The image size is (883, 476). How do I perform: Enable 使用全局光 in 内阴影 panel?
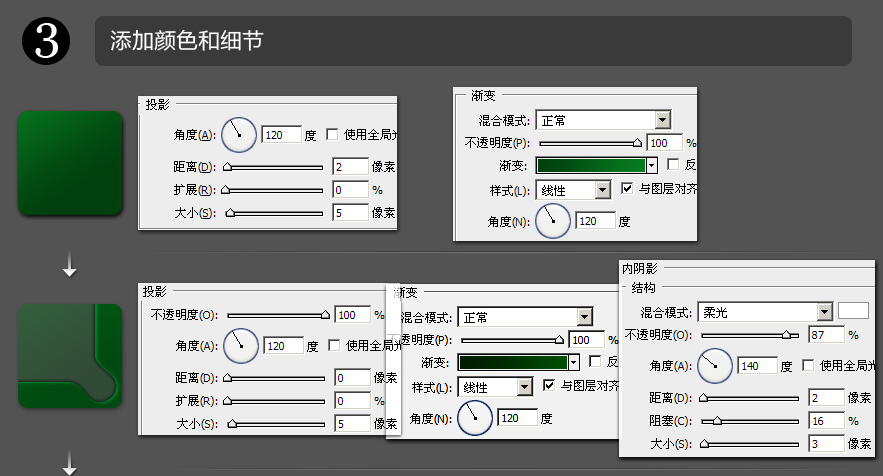point(808,365)
